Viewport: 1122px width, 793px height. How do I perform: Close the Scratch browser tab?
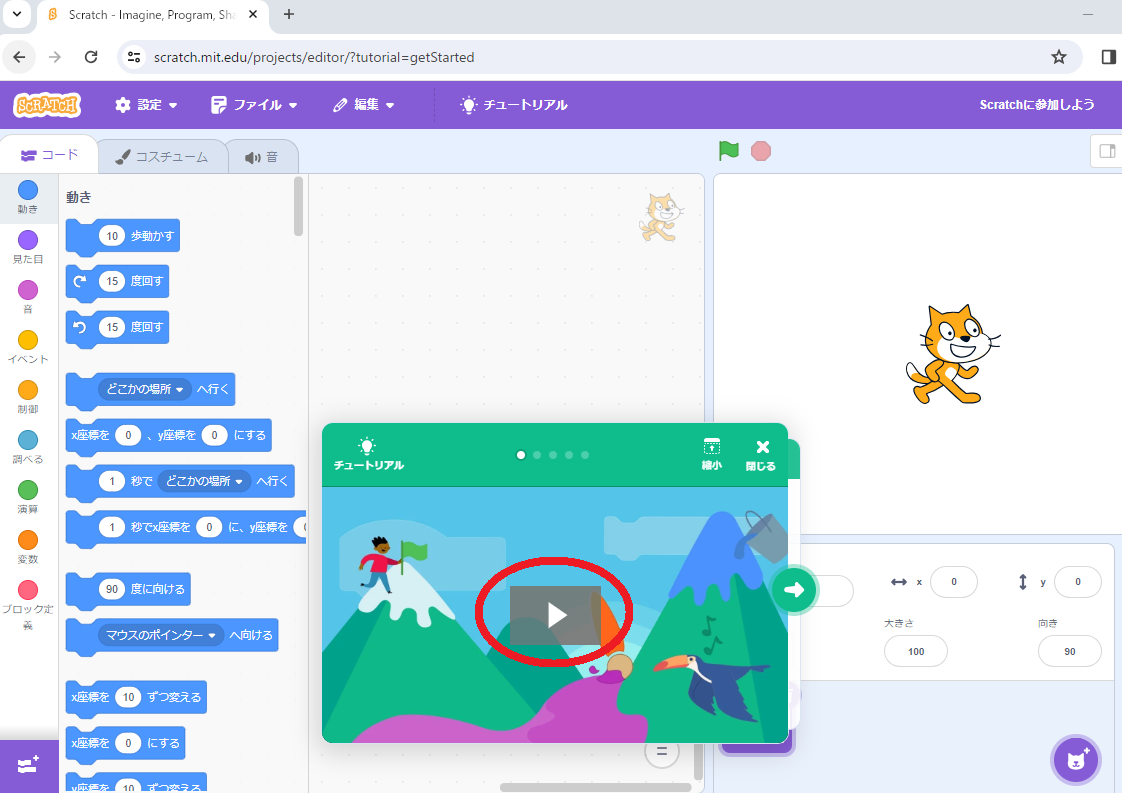click(x=253, y=14)
